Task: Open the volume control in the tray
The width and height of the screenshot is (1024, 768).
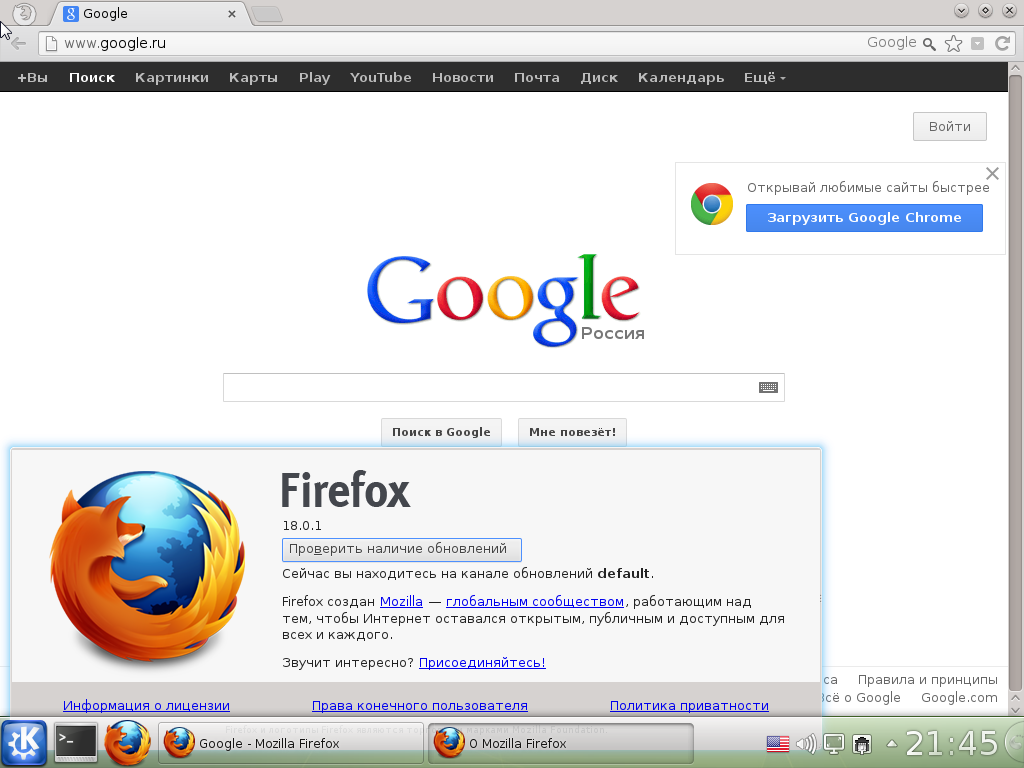Action: 807,744
